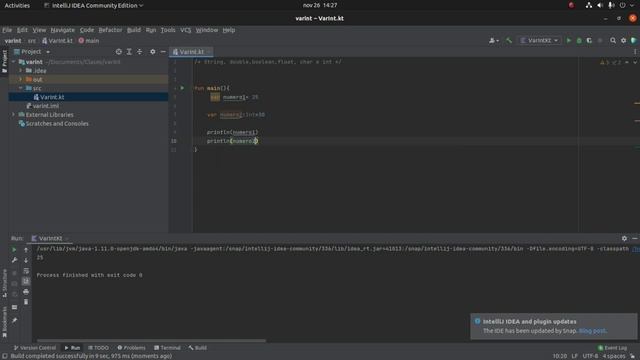
Task: Collapse the src folder
Action: [x=21, y=88]
